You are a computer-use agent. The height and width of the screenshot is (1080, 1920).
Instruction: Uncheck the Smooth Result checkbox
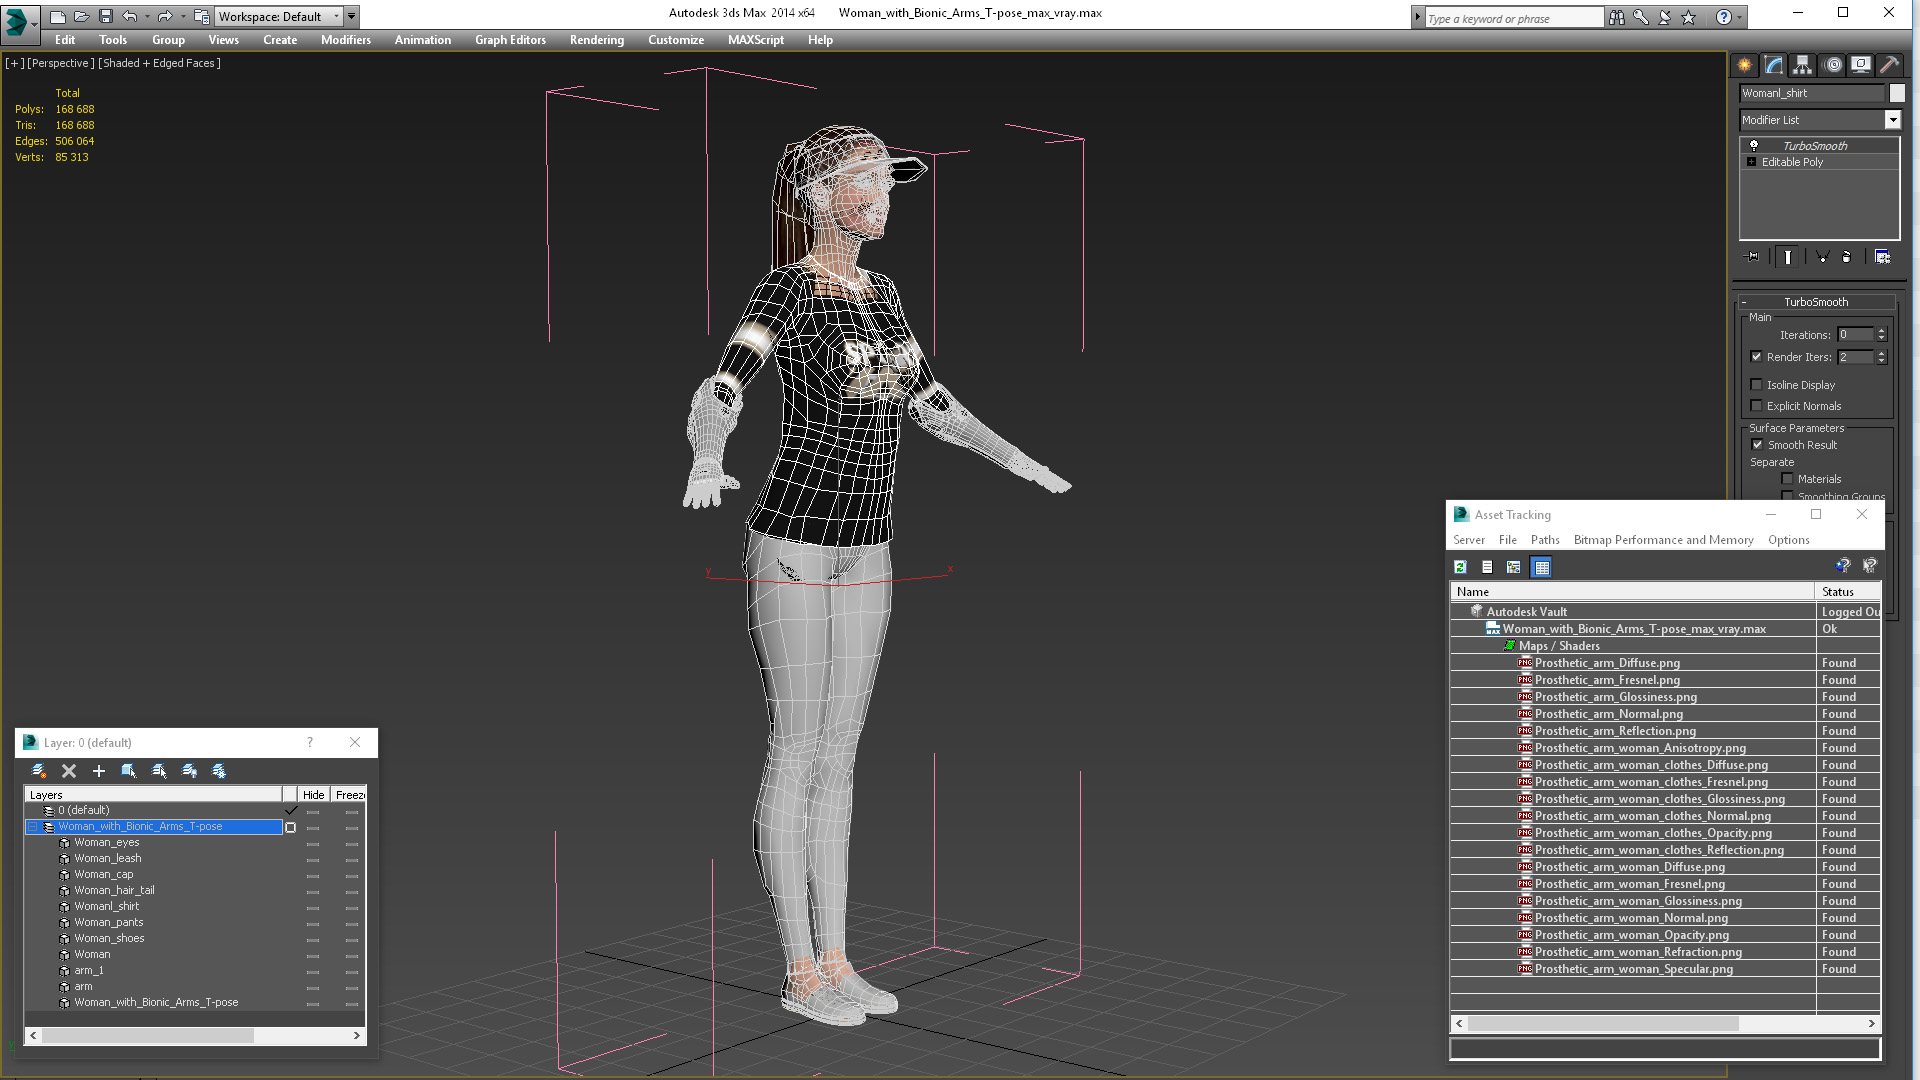pyautogui.click(x=1758, y=445)
